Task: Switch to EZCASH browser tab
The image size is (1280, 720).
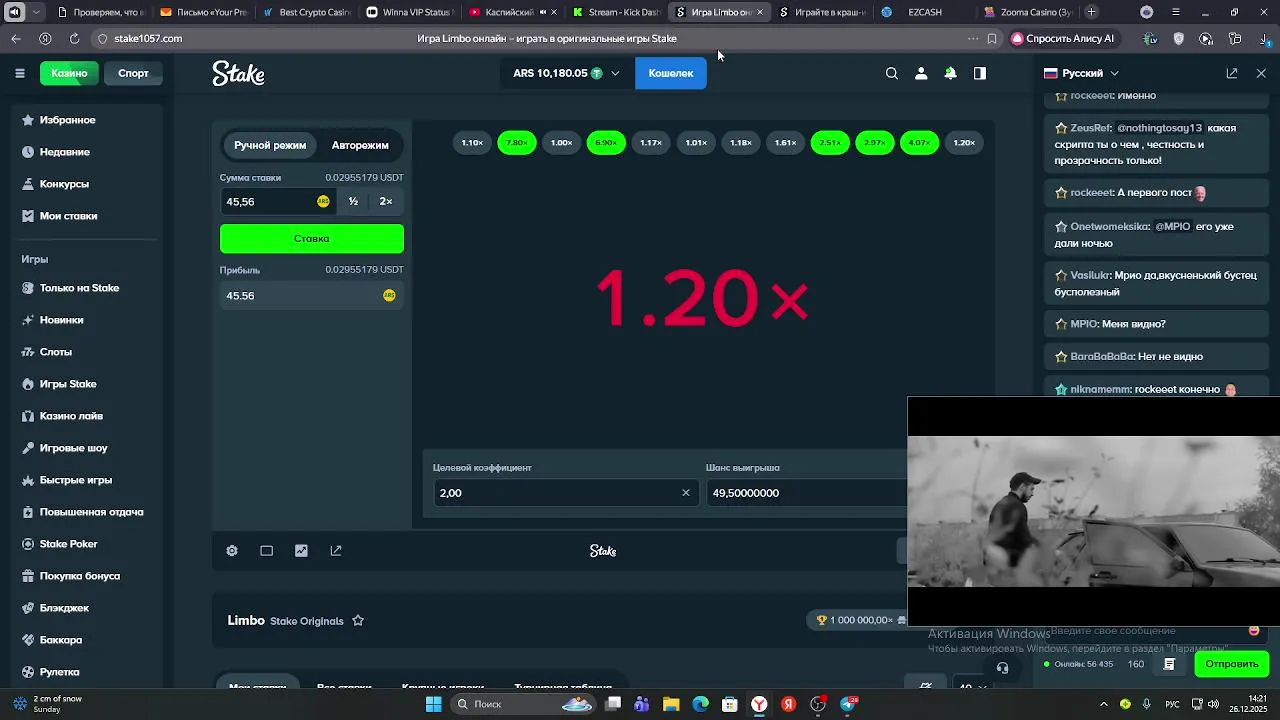Action: (924, 12)
